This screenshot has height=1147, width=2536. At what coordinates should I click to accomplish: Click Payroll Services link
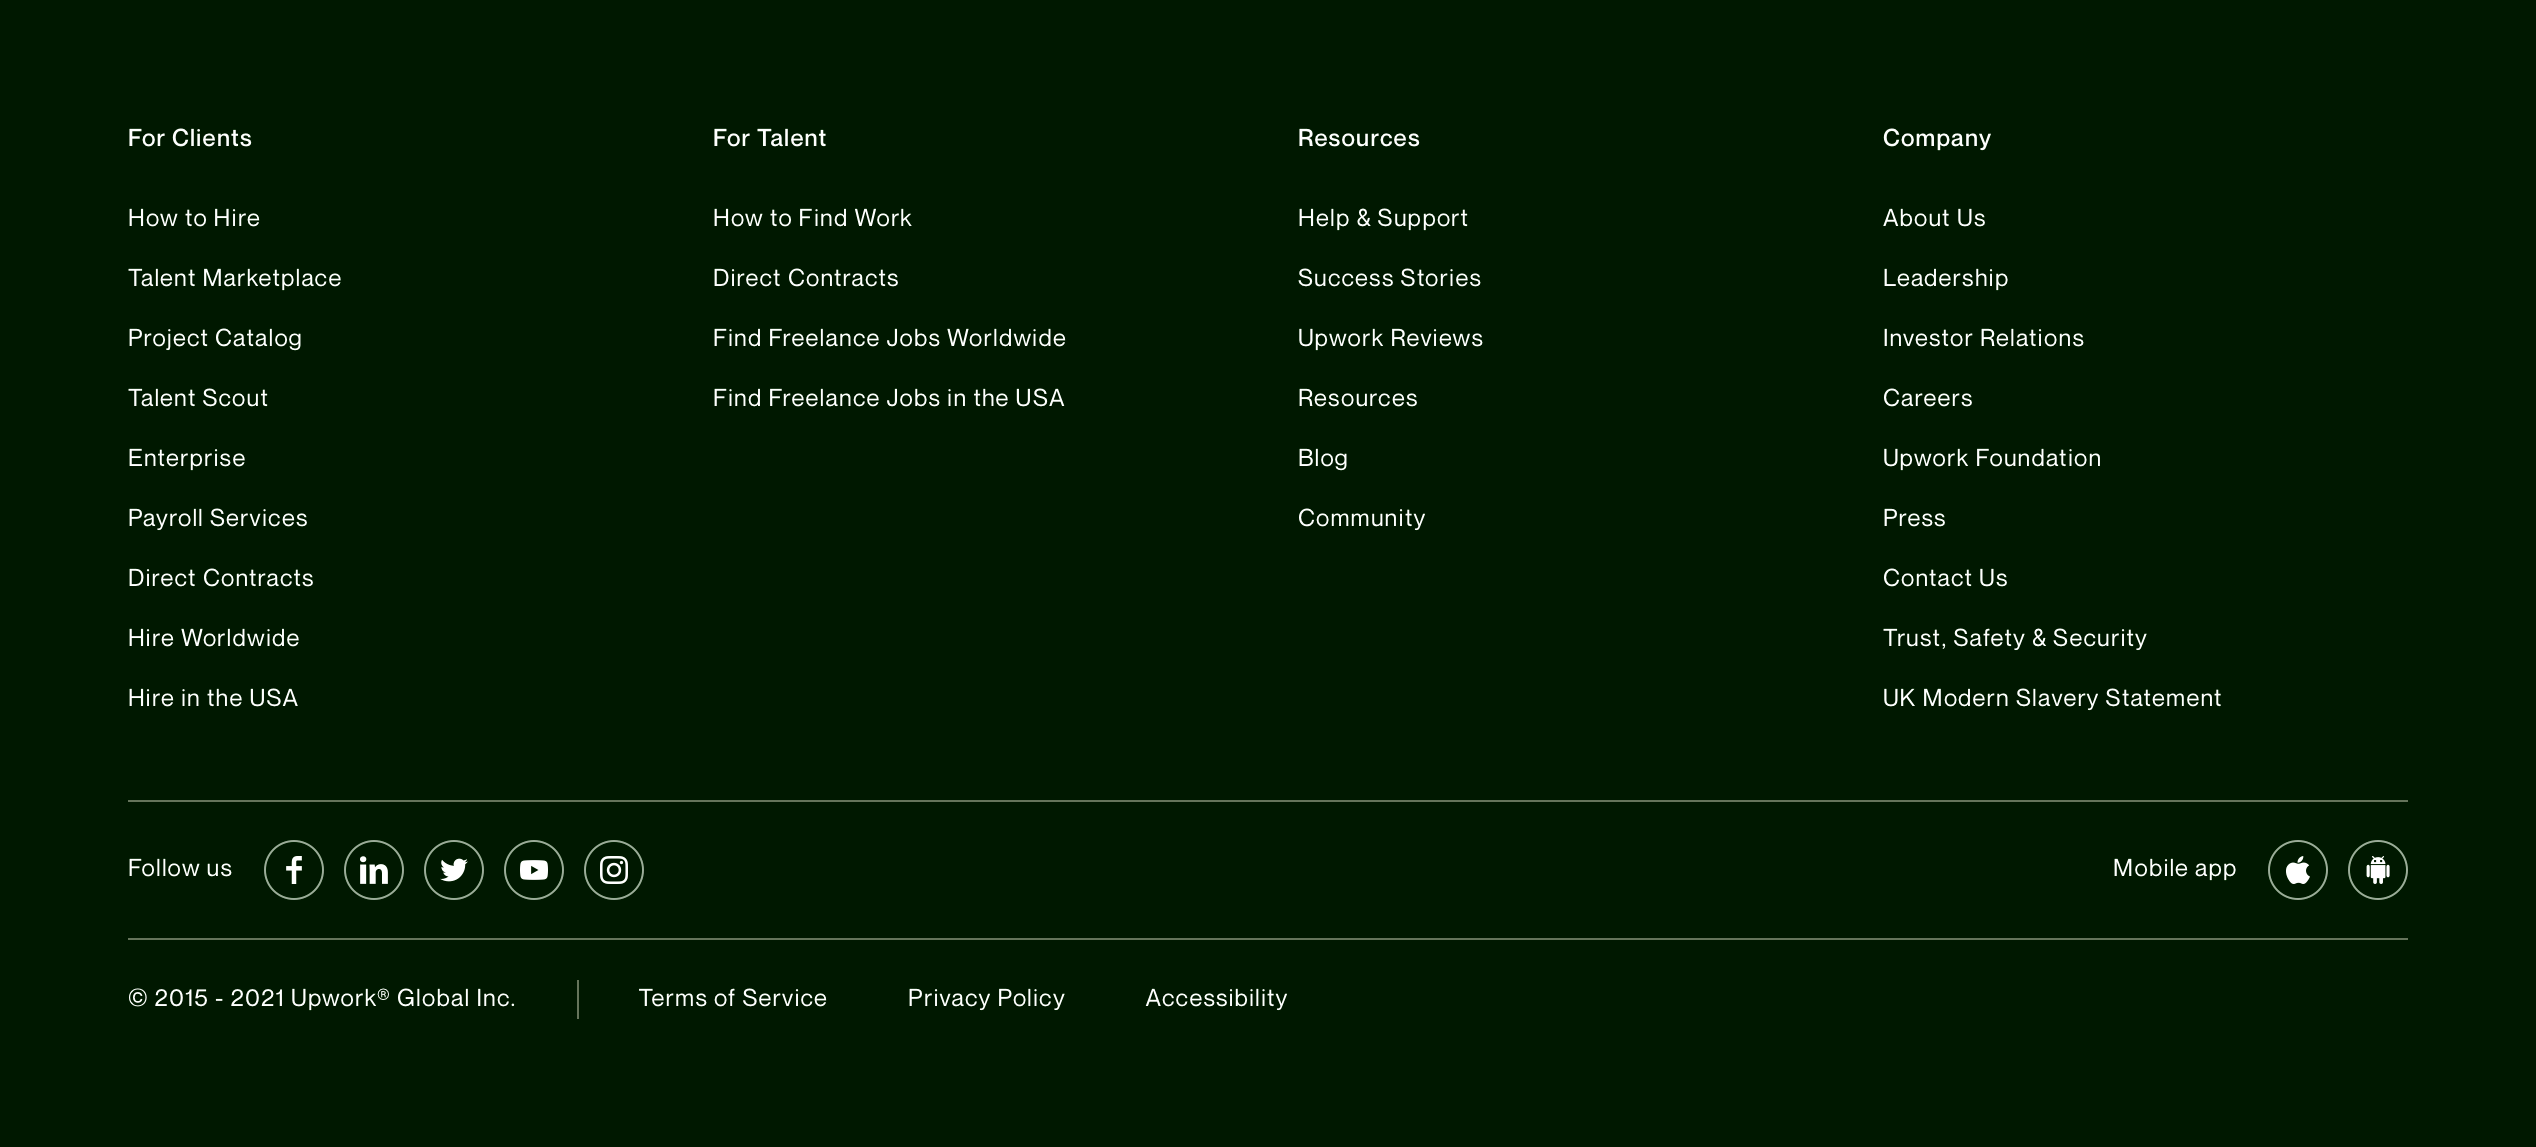[x=218, y=518]
